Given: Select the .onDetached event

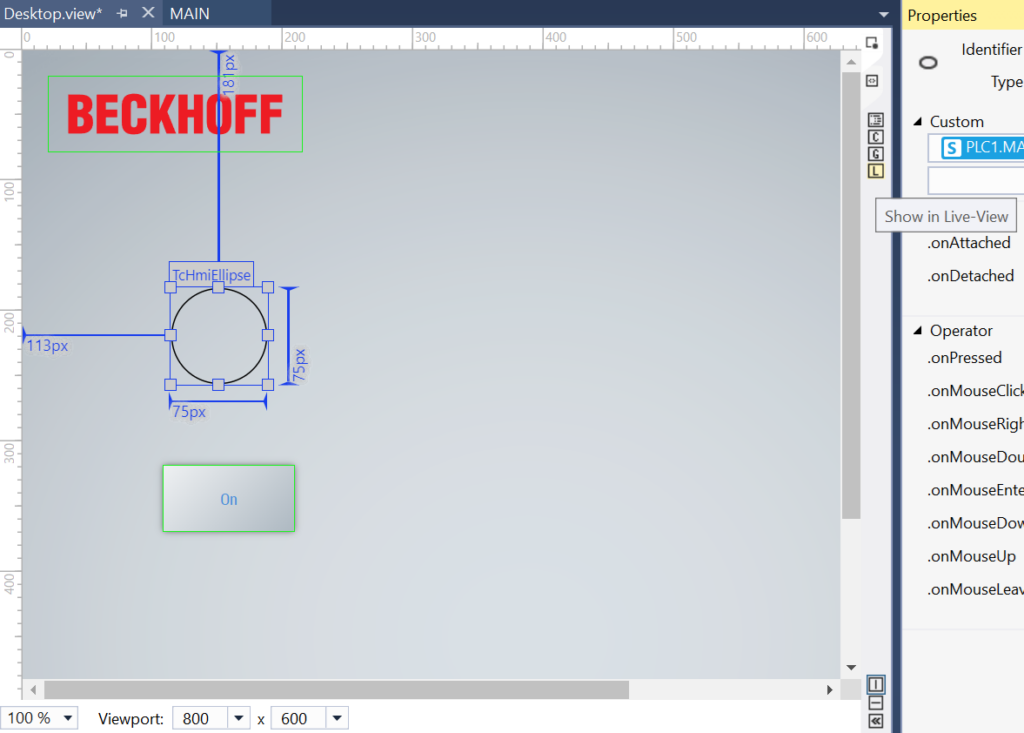Looking at the screenshot, I should 970,276.
